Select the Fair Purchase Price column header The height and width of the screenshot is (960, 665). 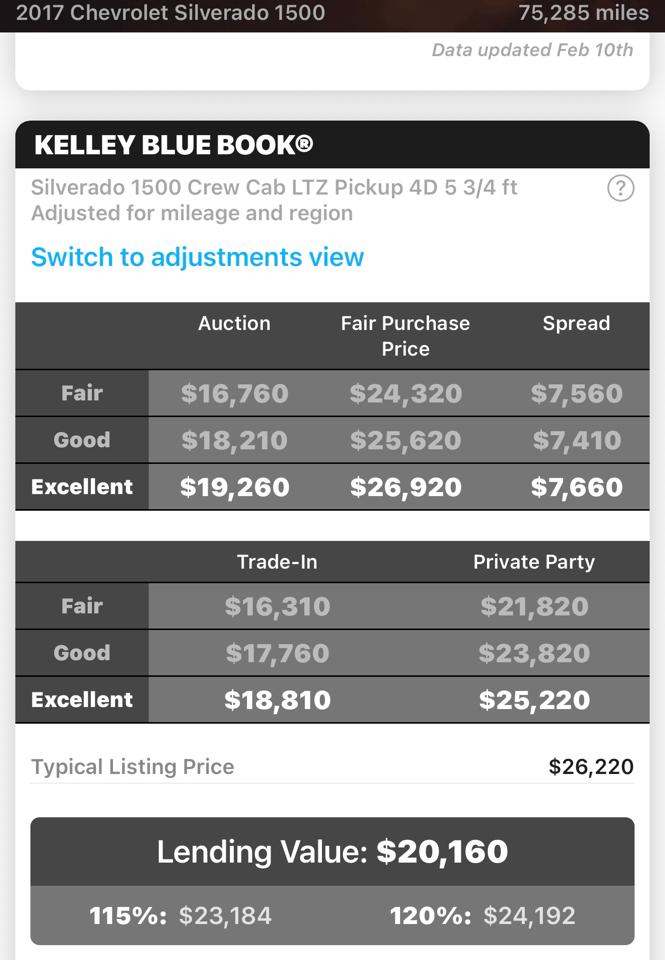click(405, 336)
